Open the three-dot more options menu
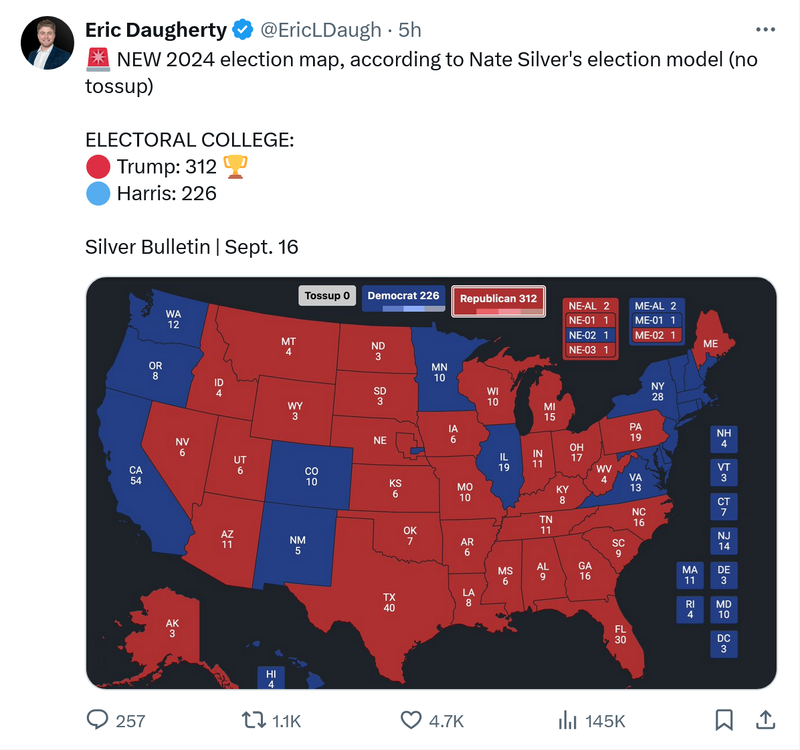800x750 pixels. coord(765,30)
